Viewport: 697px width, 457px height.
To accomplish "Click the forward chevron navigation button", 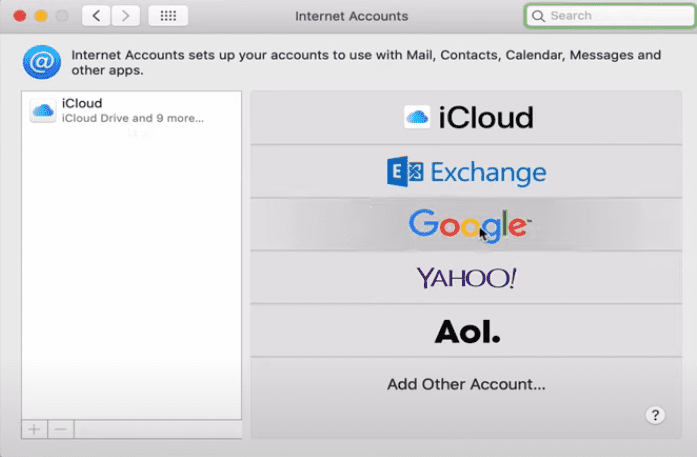I will point(125,16).
